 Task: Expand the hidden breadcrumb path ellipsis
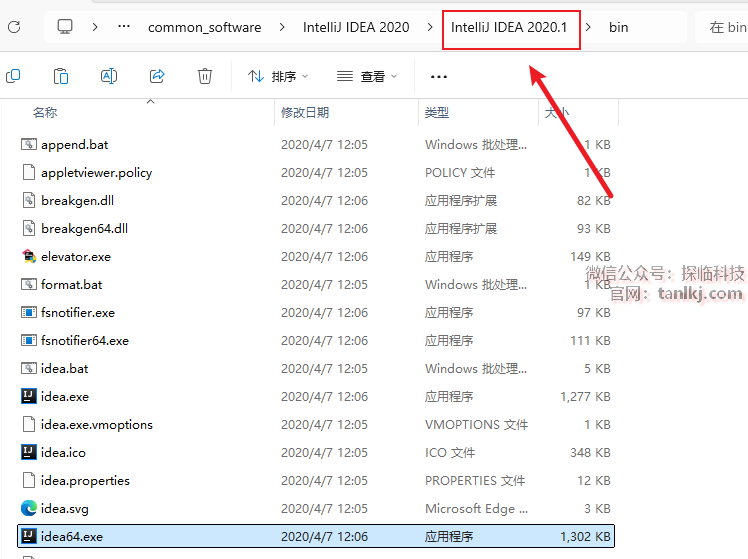click(x=124, y=27)
